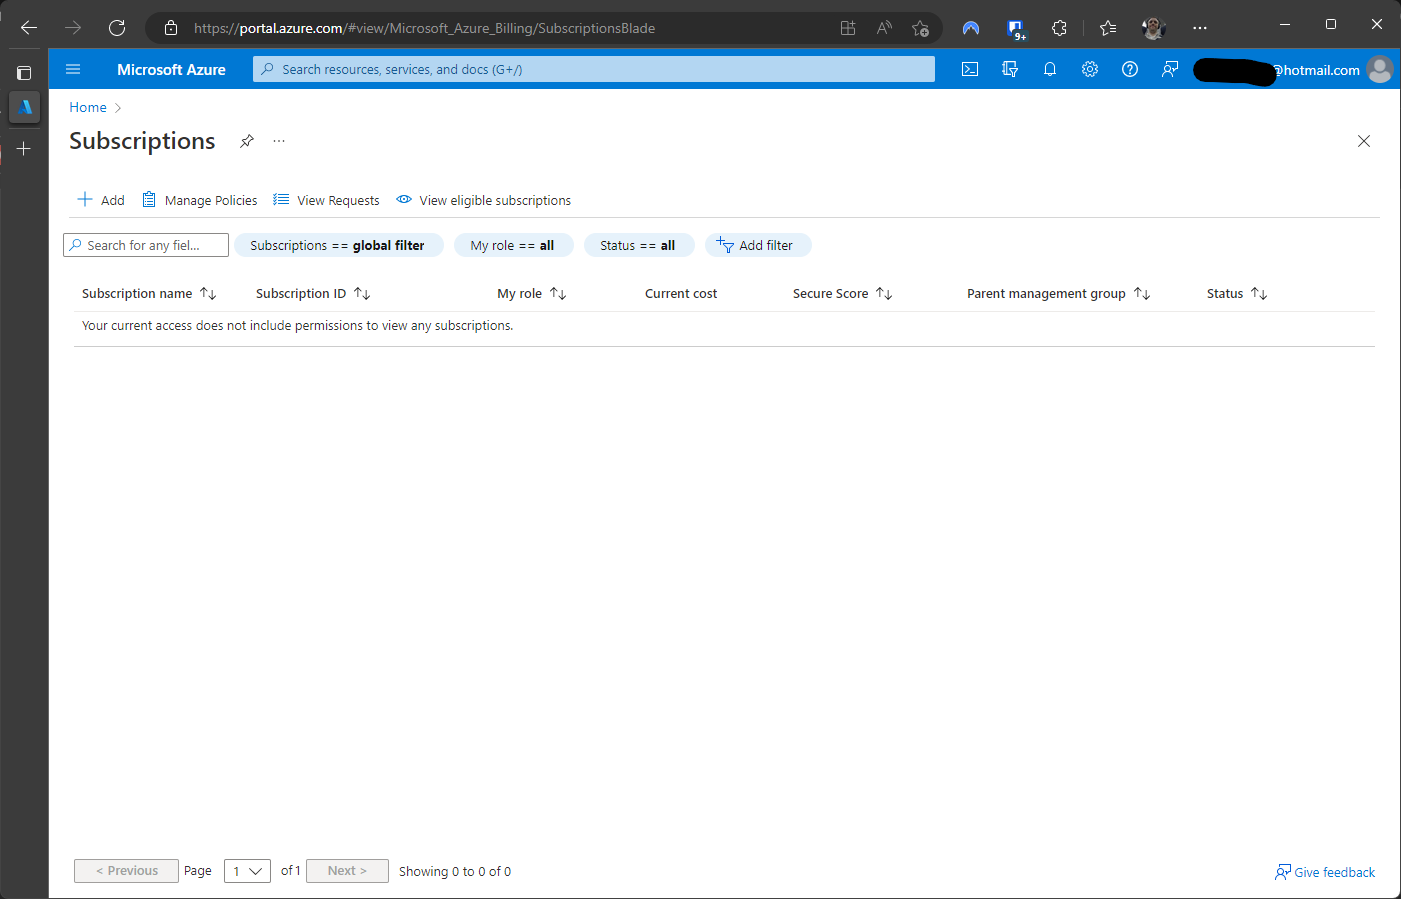1401x899 pixels.
Task: Select the Azure tab icon in the vertical tabs
Action: (x=25, y=107)
